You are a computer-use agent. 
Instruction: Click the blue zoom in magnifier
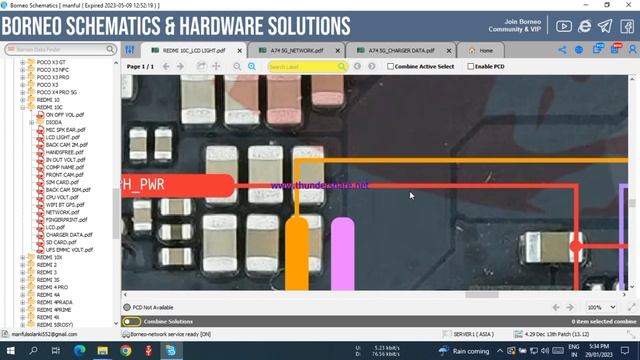click(x=252, y=67)
